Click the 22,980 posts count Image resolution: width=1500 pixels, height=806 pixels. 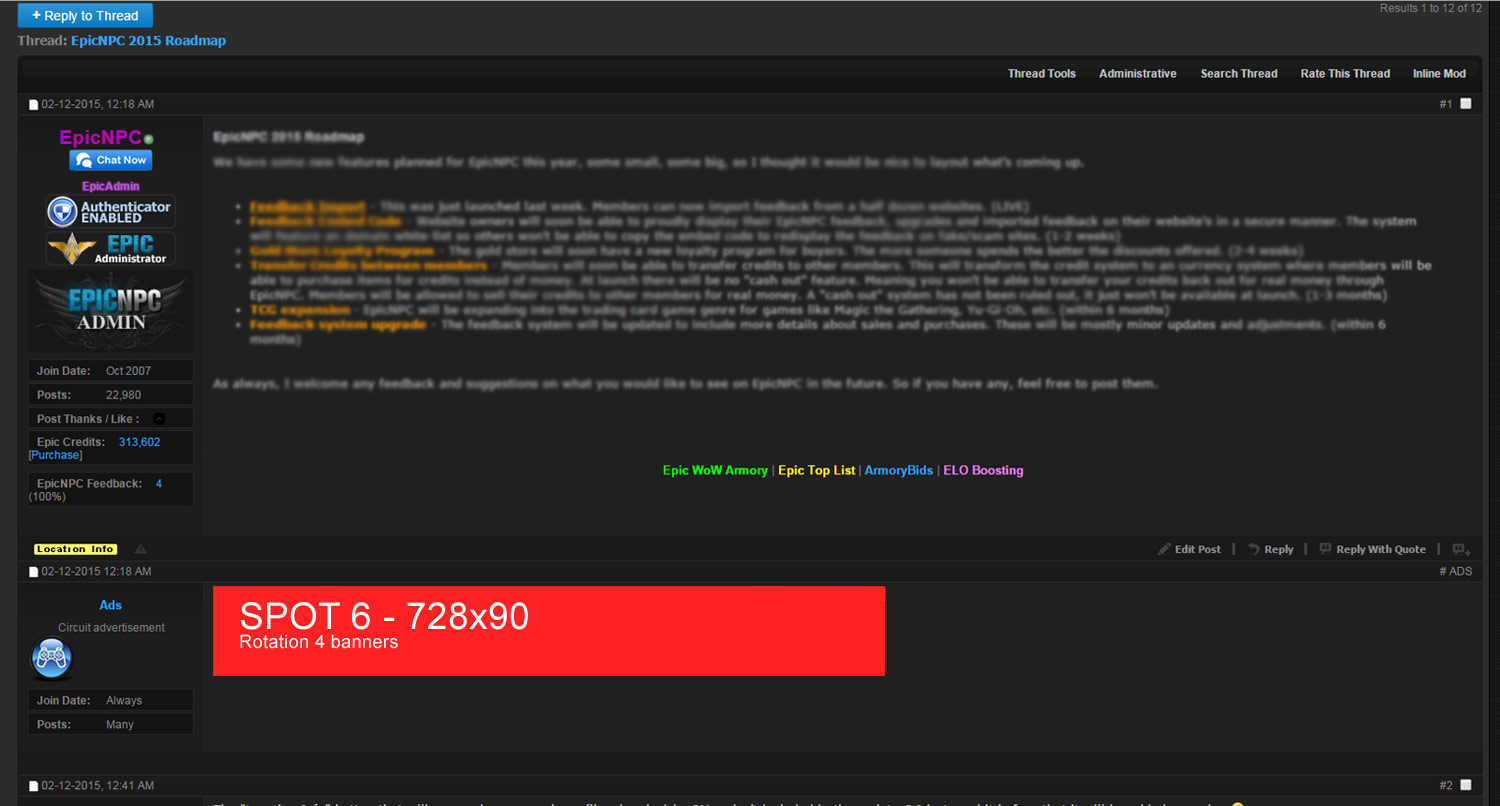click(124, 395)
